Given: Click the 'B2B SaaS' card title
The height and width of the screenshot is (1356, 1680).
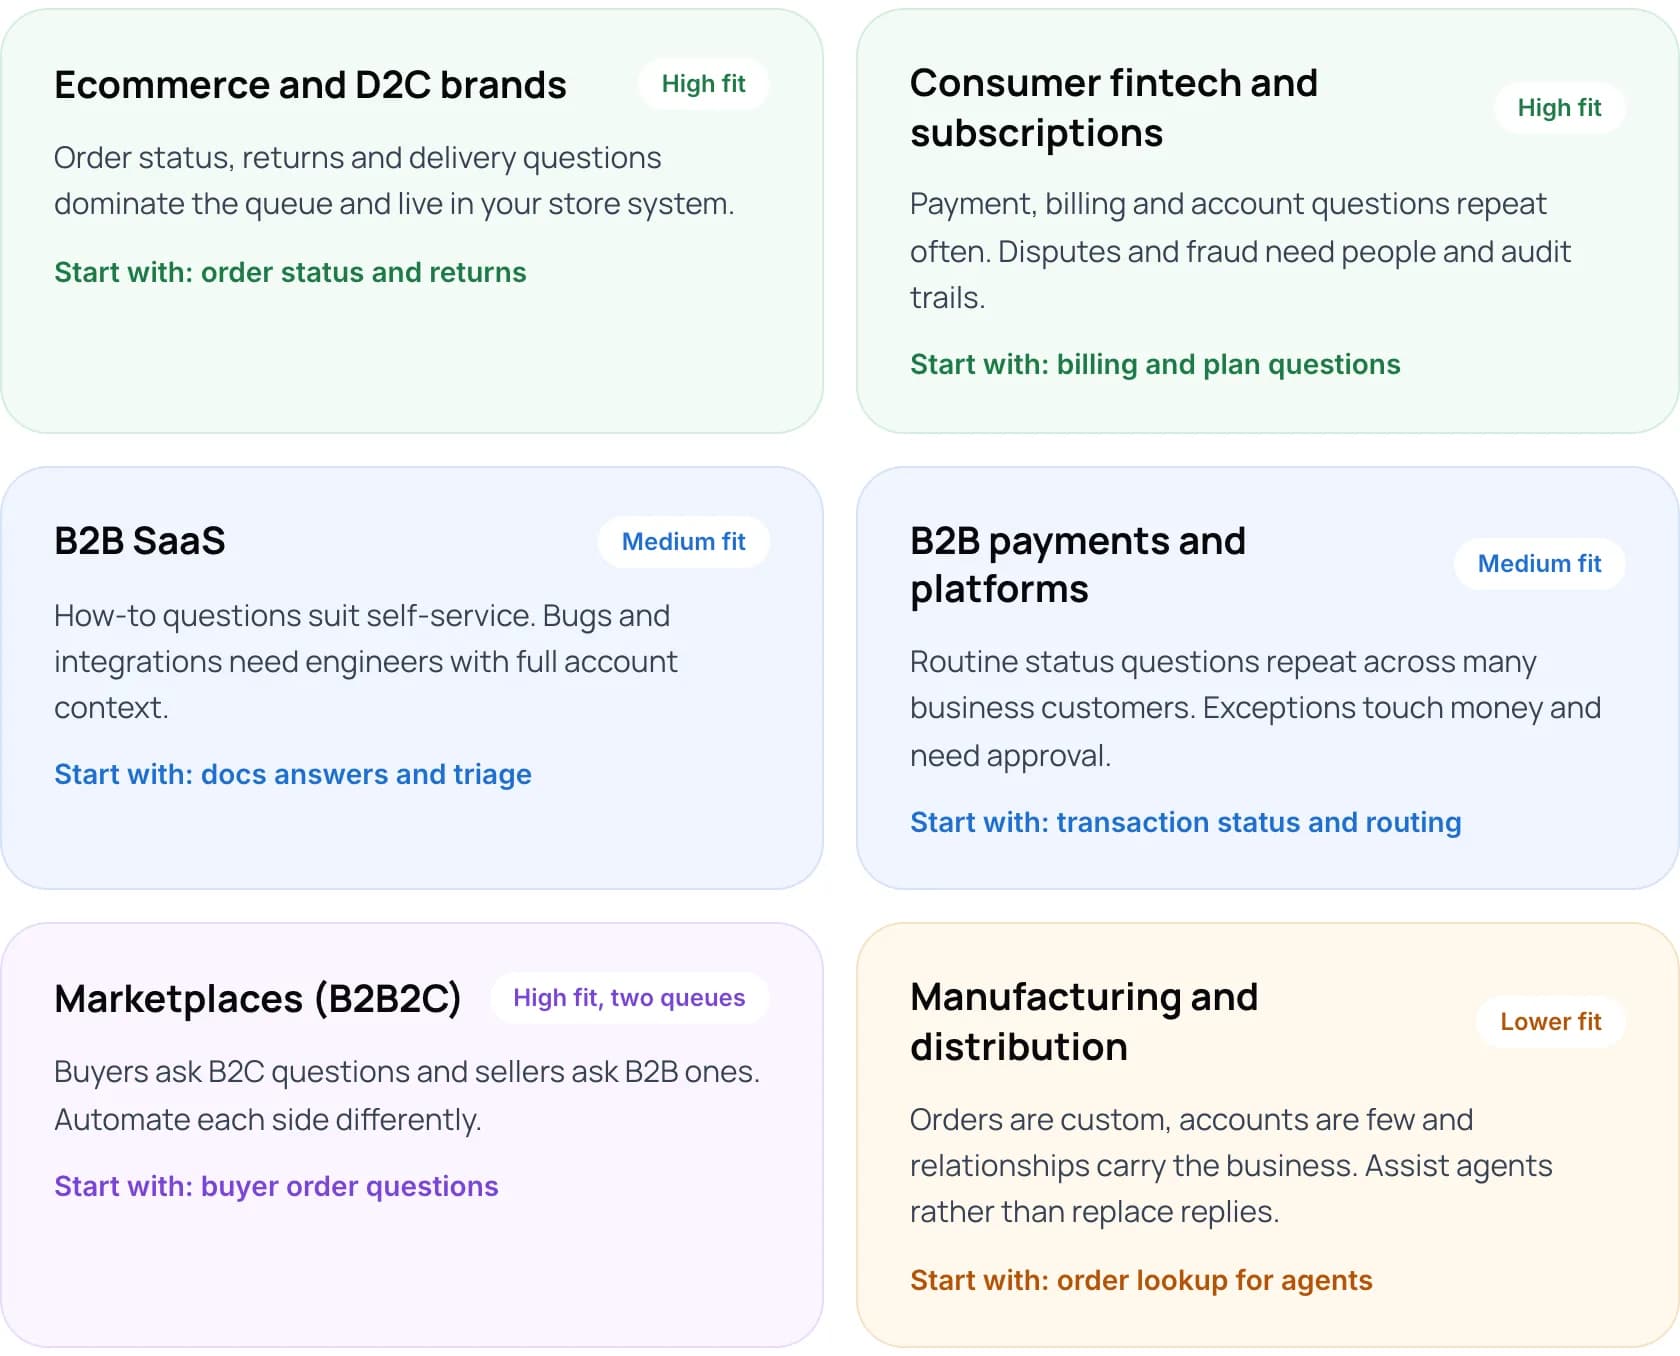Looking at the screenshot, I should [x=140, y=541].
